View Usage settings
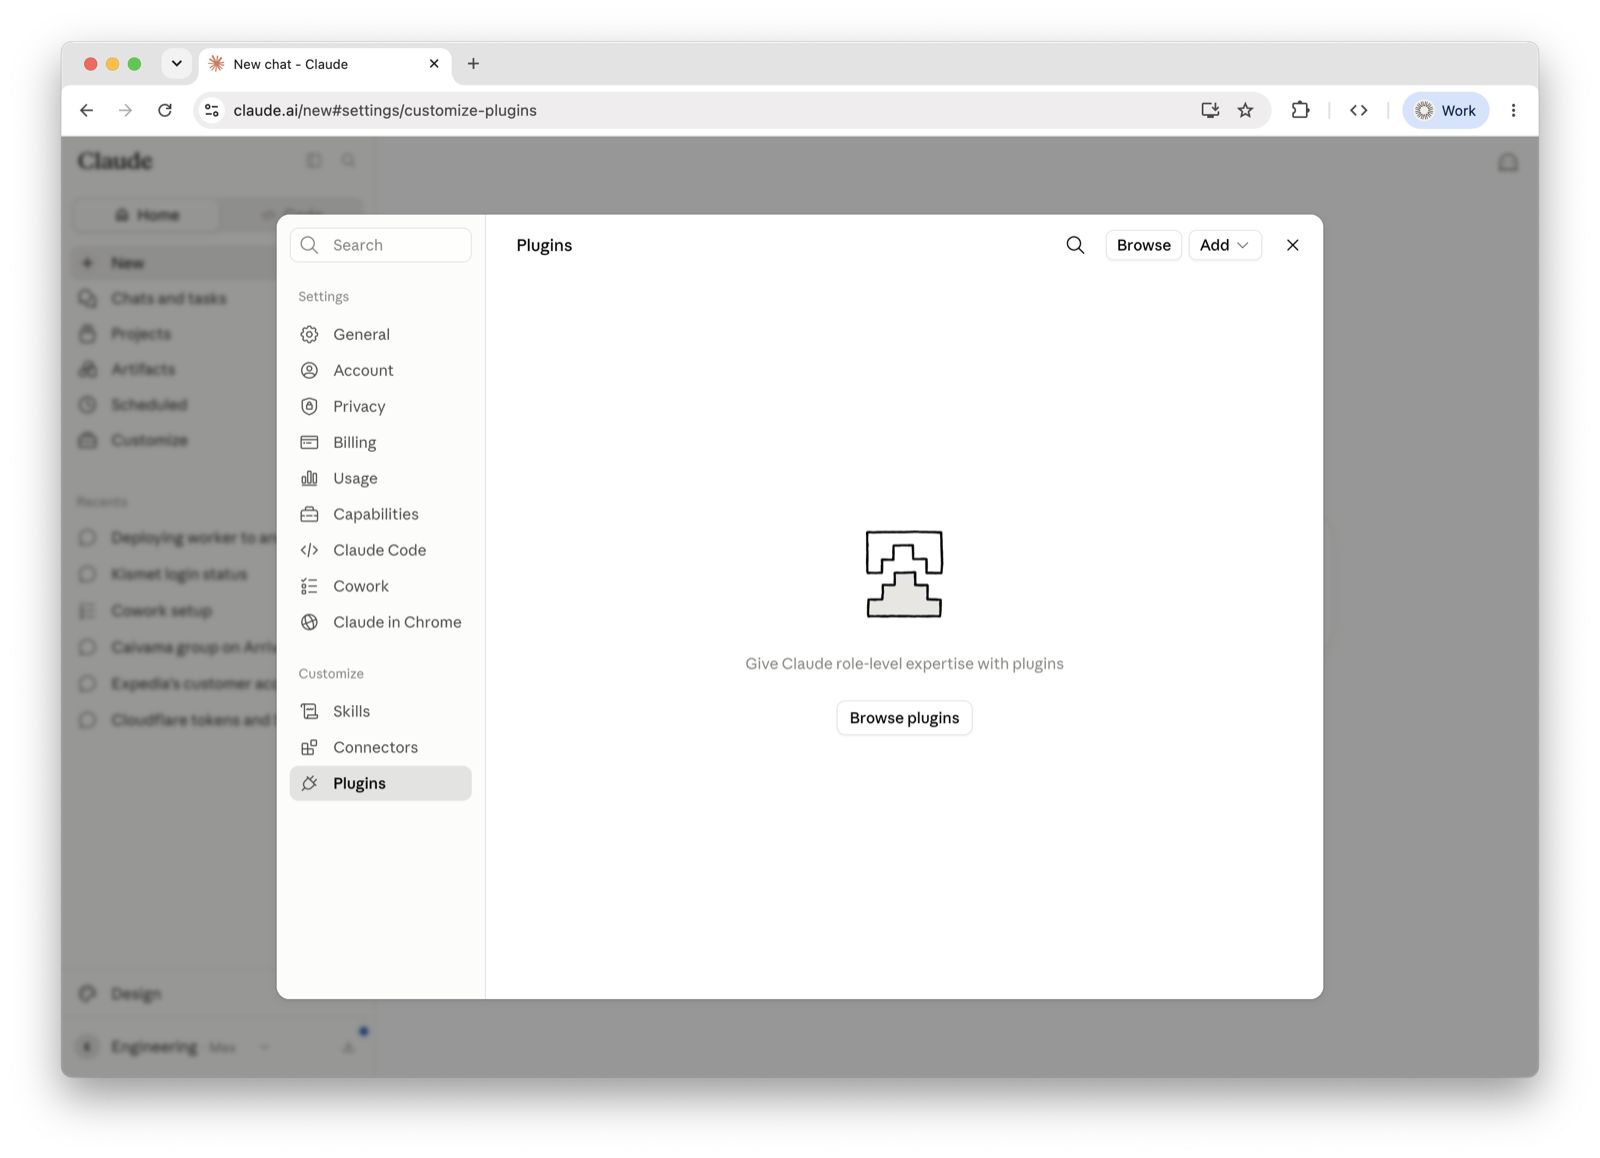The image size is (1600, 1158). pos(380,478)
